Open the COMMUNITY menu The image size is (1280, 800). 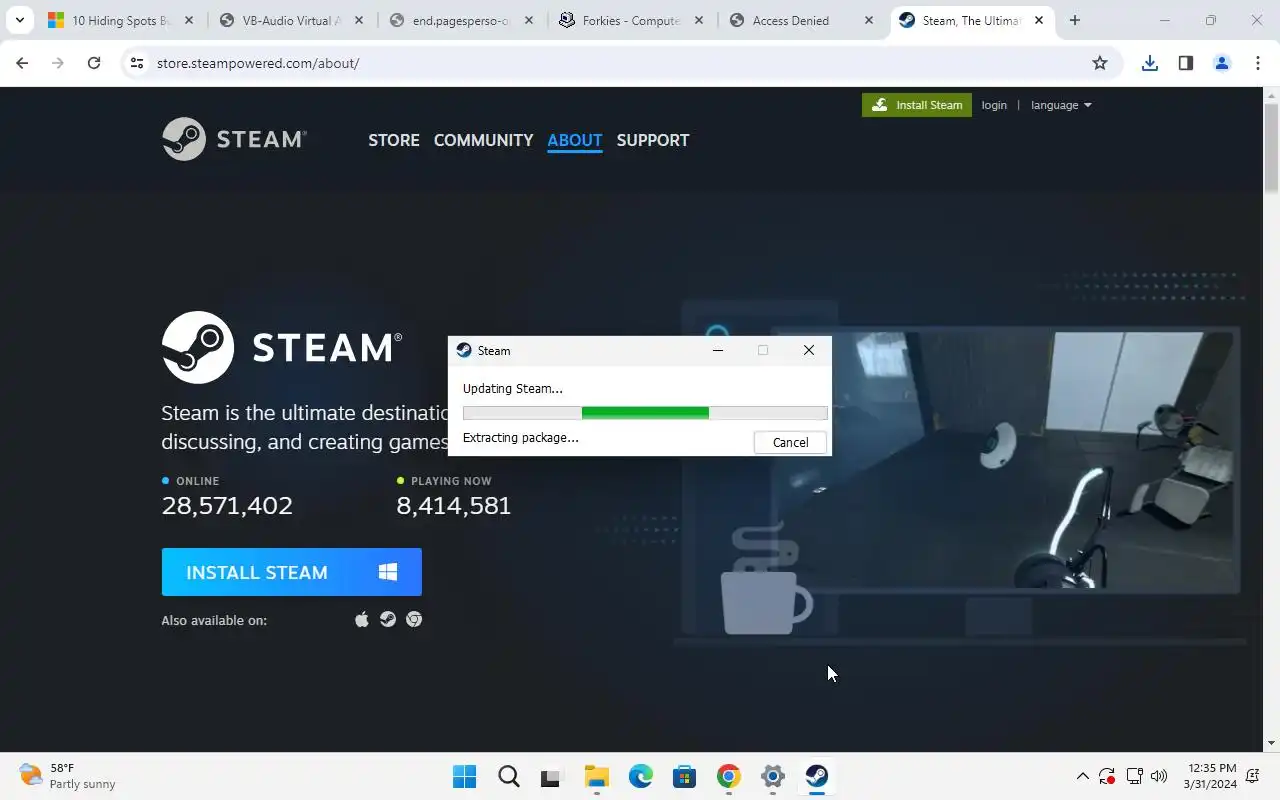pos(483,140)
